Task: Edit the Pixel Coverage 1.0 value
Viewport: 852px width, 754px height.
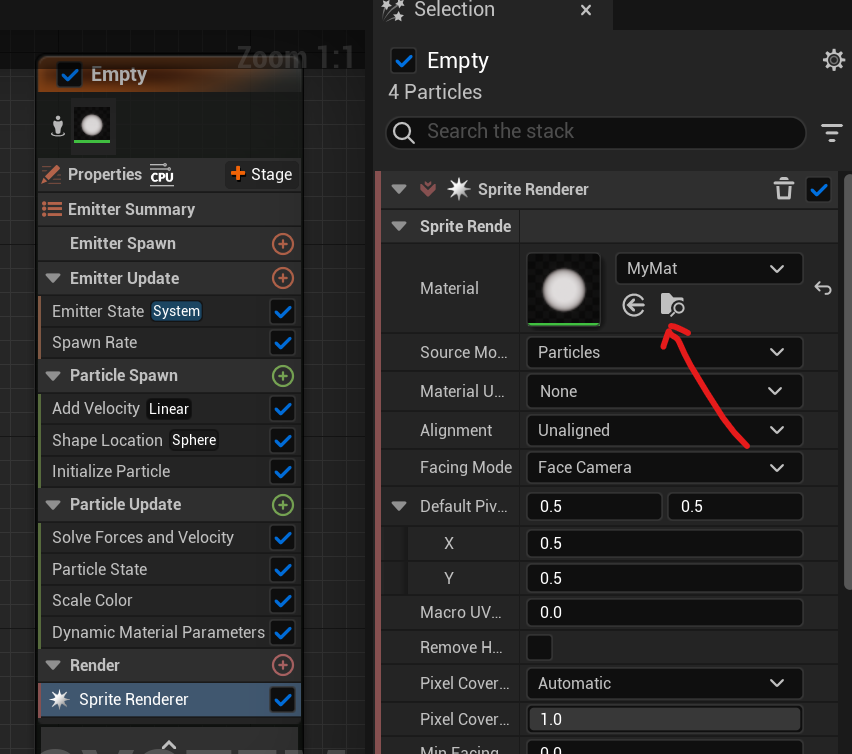Action: pos(665,719)
